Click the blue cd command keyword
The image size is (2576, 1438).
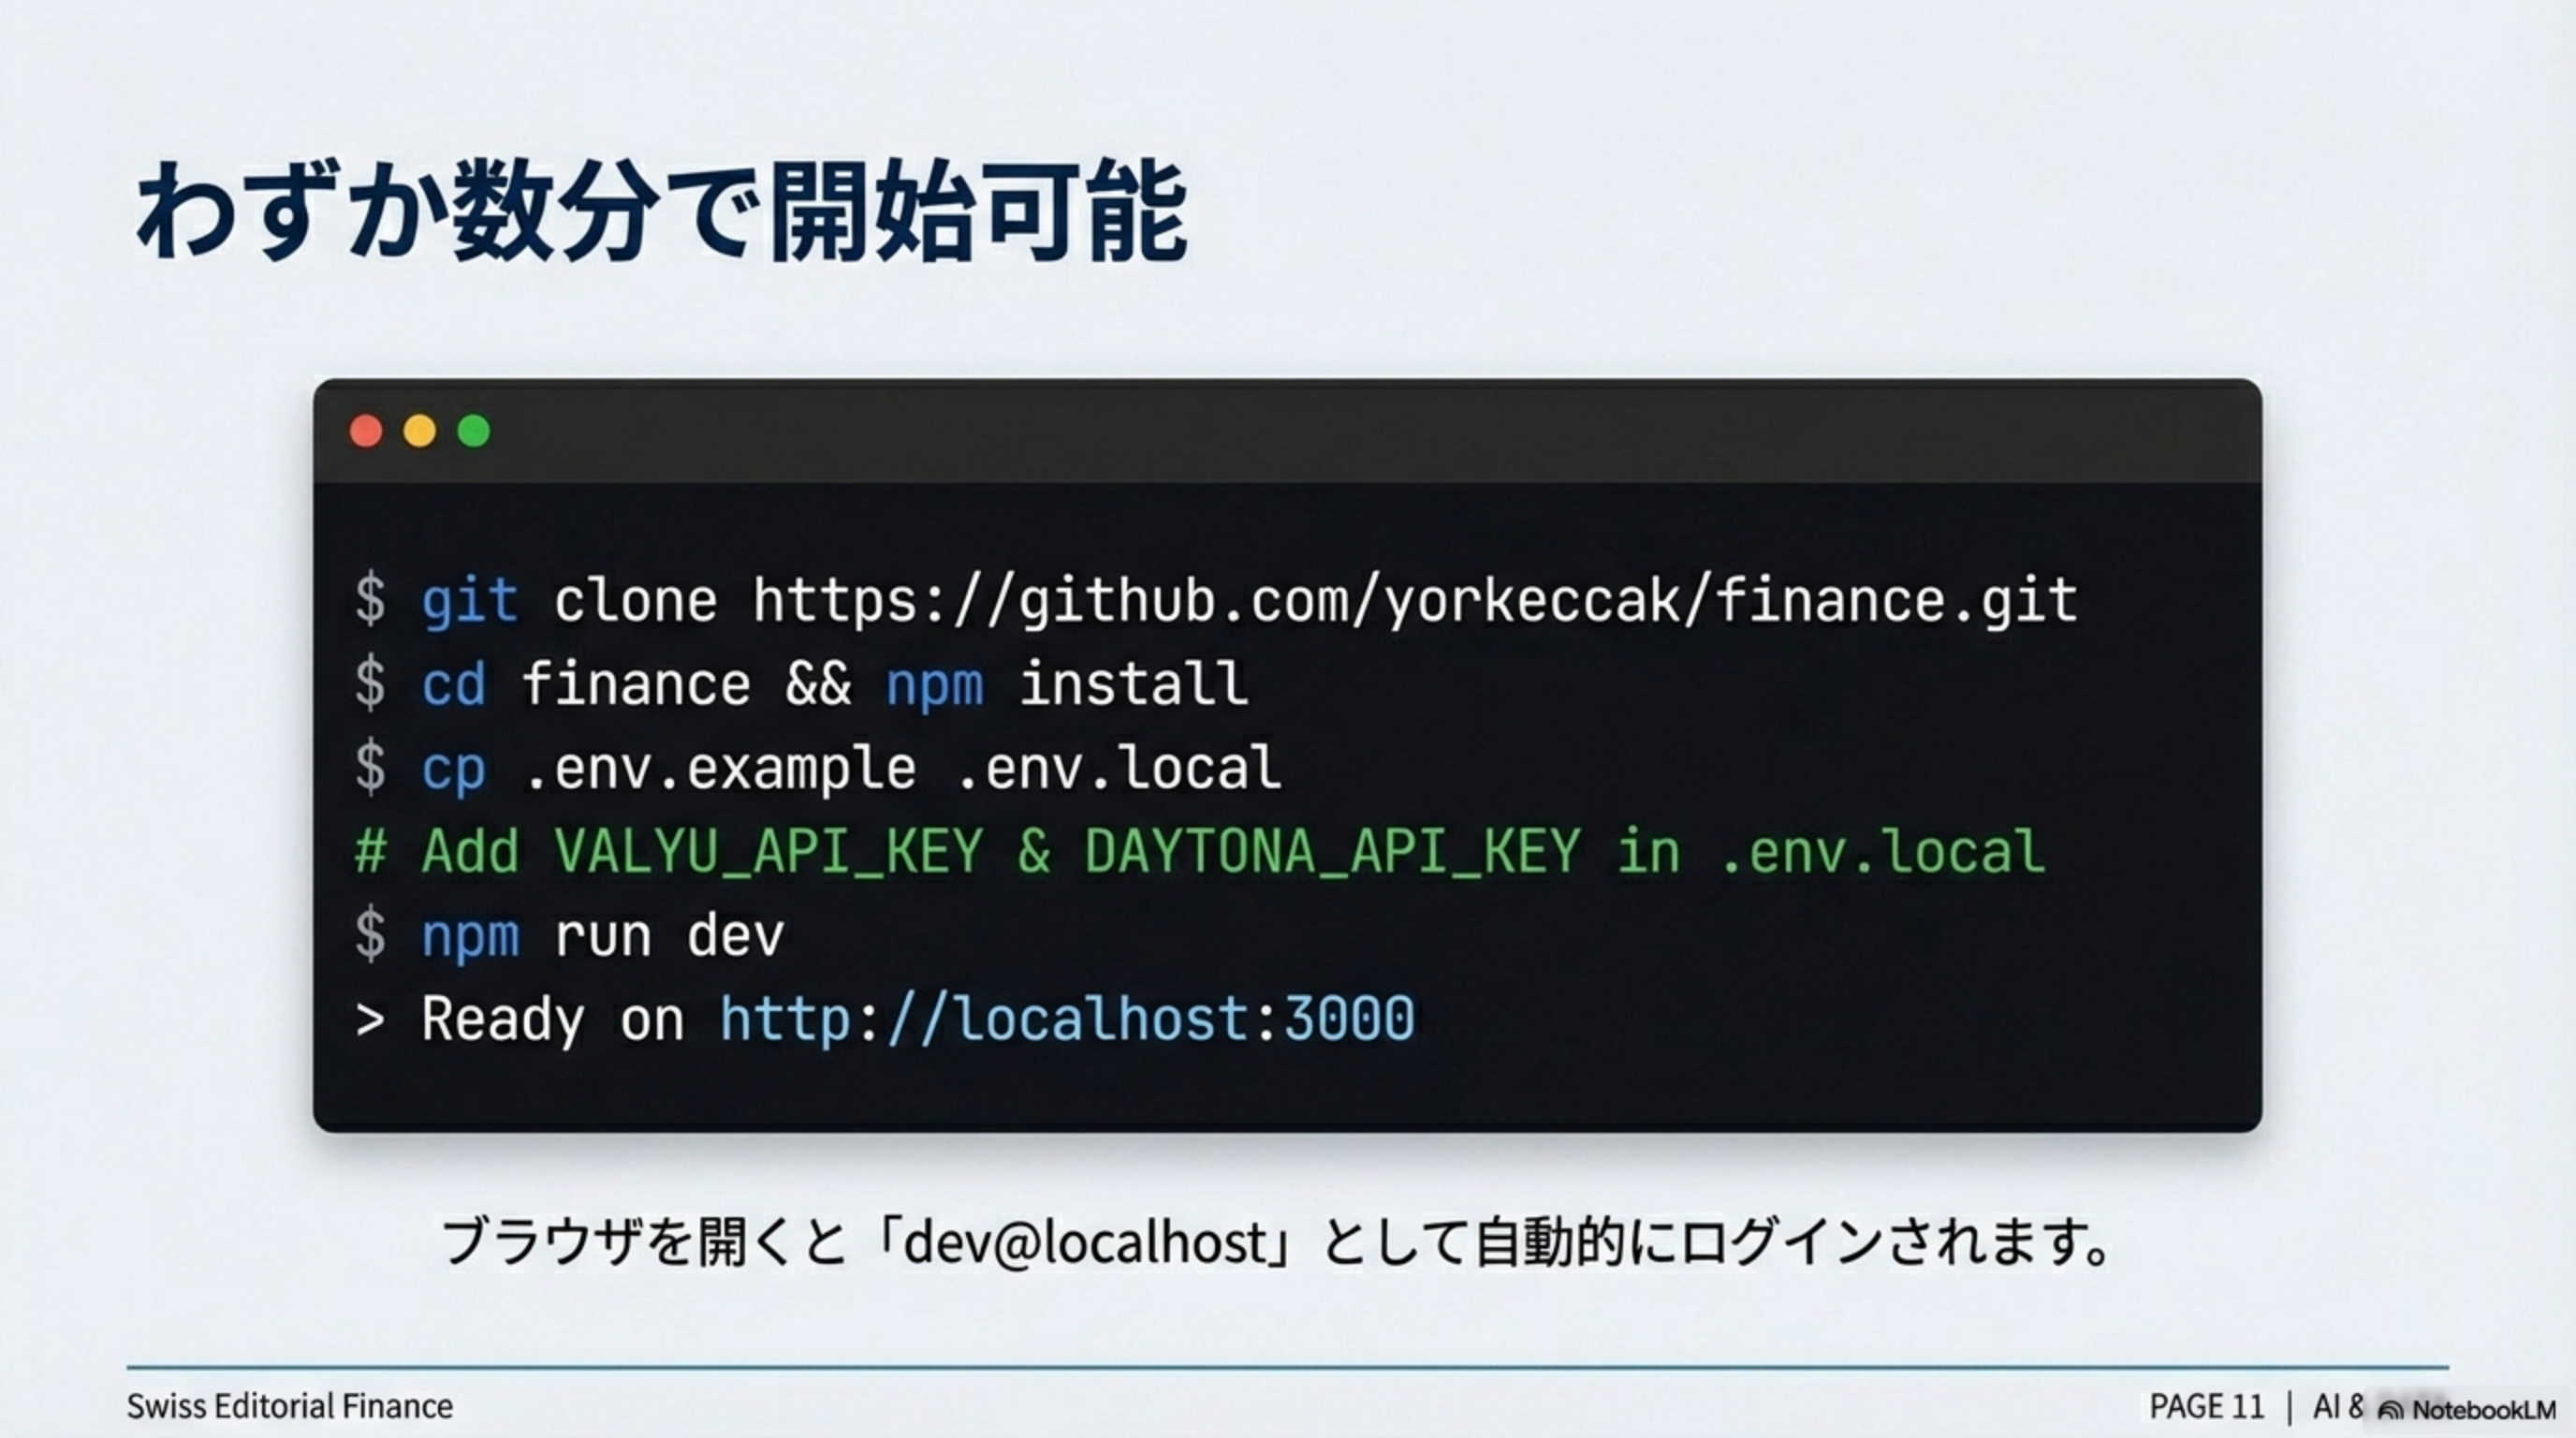(453, 685)
